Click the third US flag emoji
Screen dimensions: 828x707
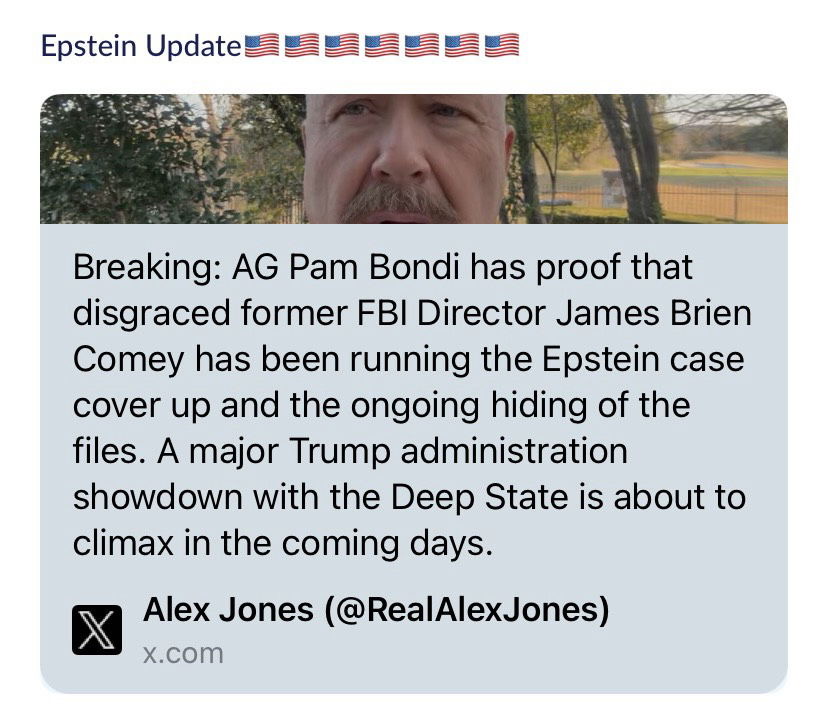tap(342, 46)
